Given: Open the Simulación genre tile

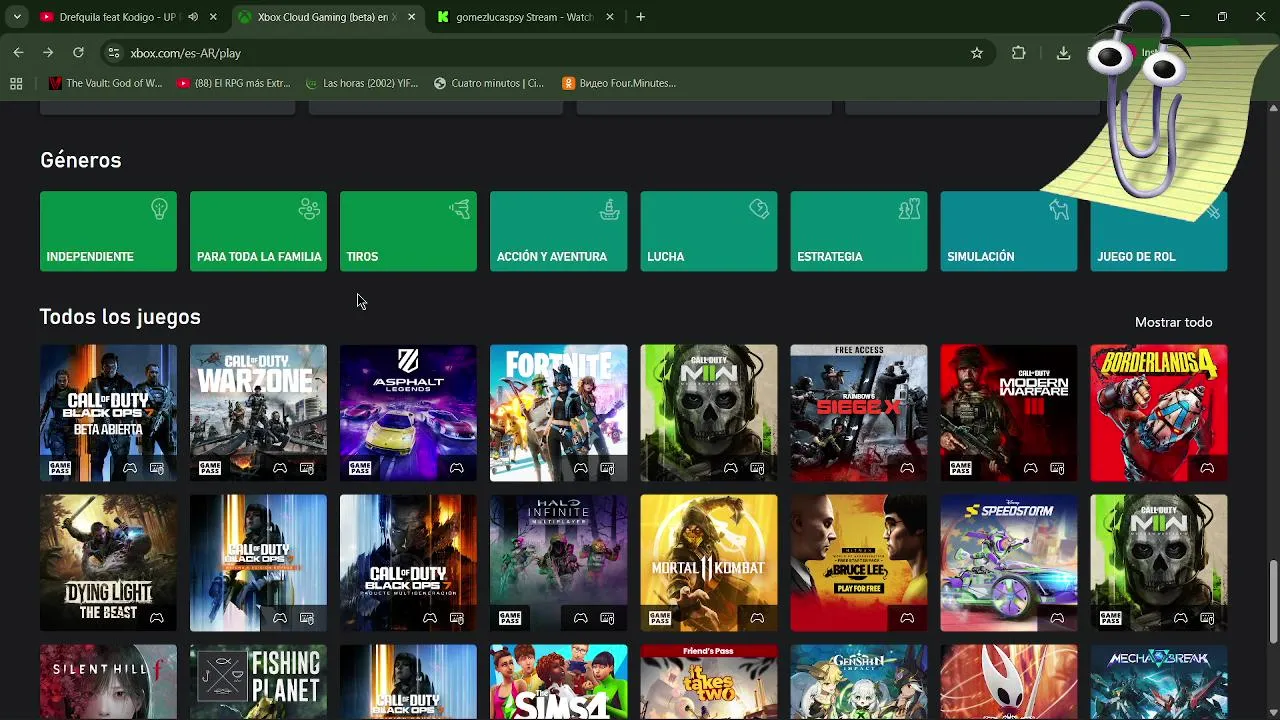Looking at the screenshot, I should [1008, 231].
